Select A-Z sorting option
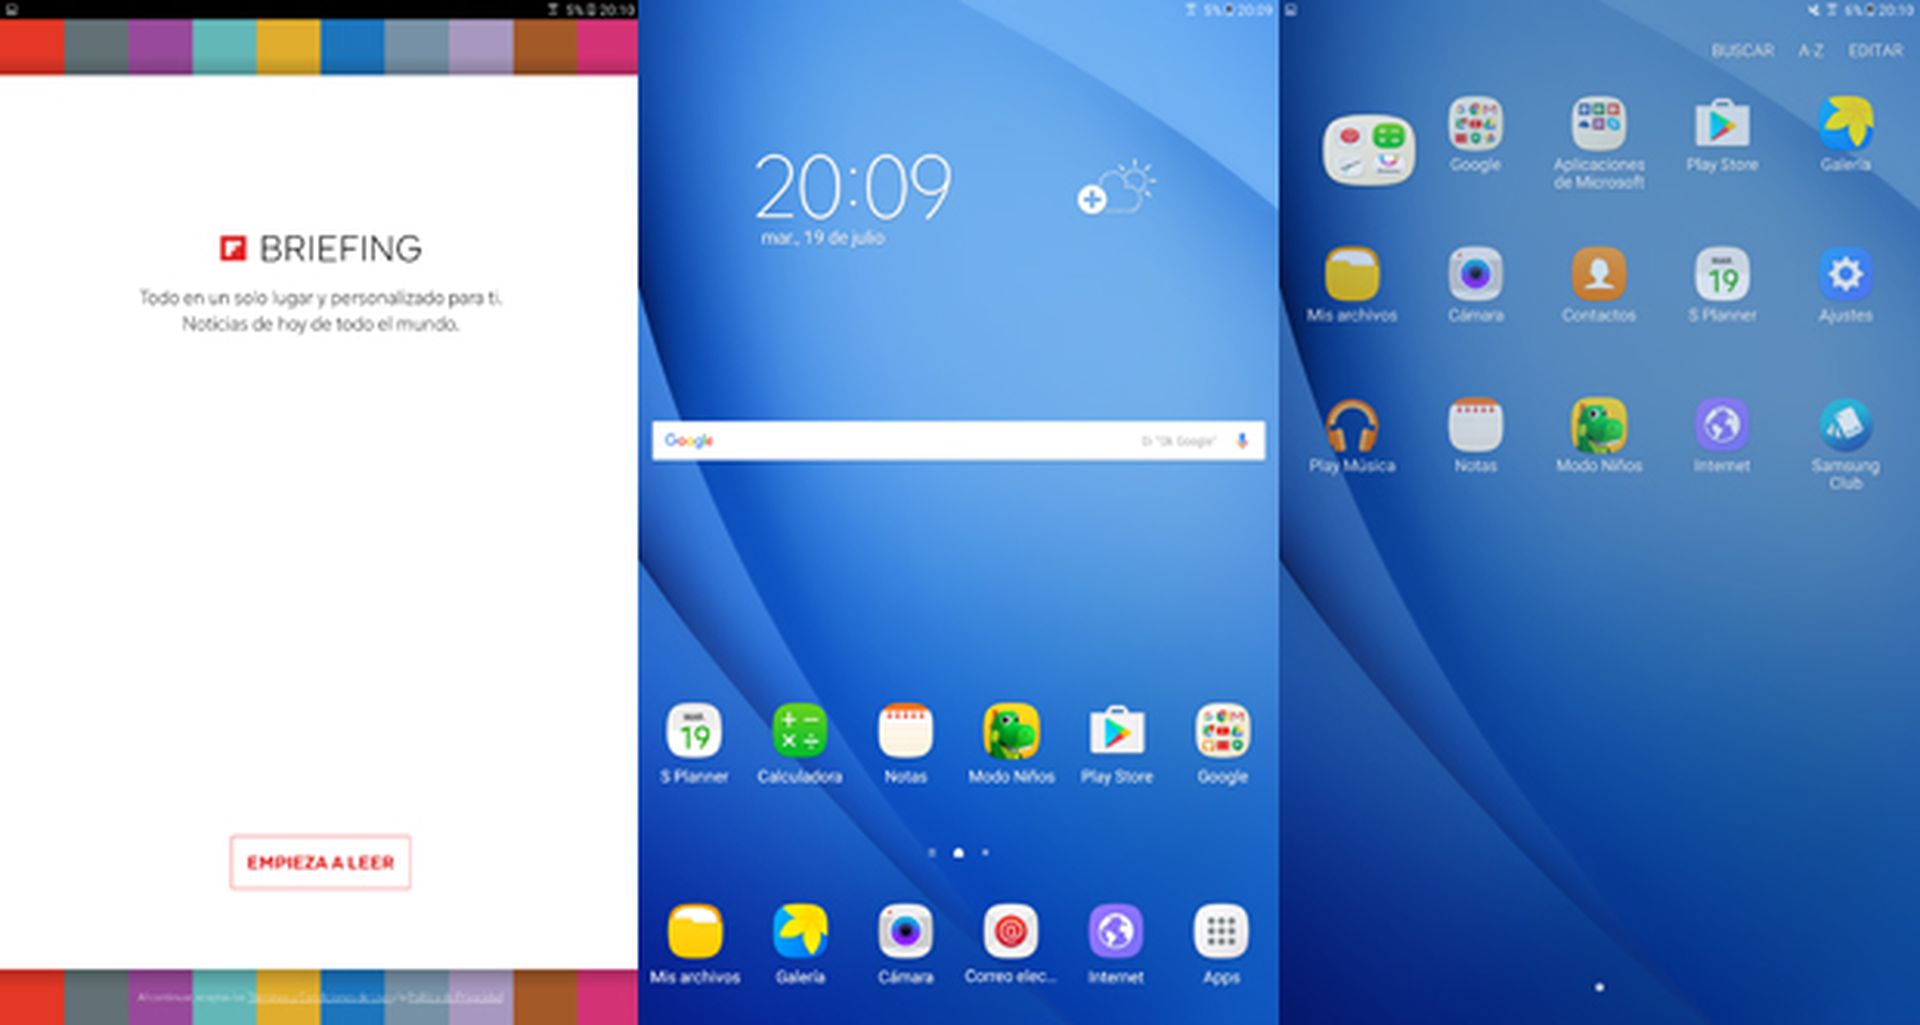This screenshot has width=1920, height=1025. click(1810, 51)
